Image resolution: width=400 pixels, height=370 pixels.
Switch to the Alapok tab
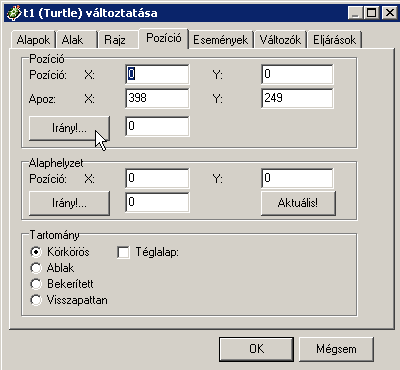(33, 40)
